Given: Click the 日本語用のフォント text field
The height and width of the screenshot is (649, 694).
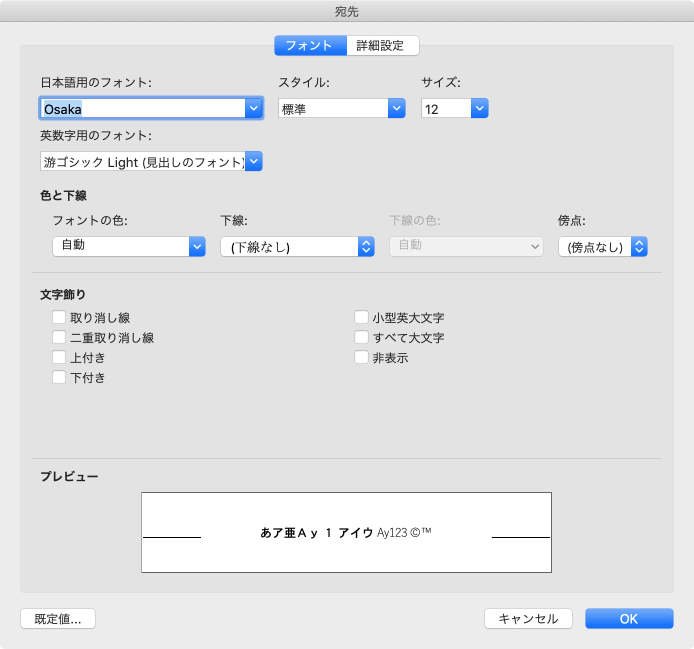Looking at the screenshot, I should click(x=142, y=108).
